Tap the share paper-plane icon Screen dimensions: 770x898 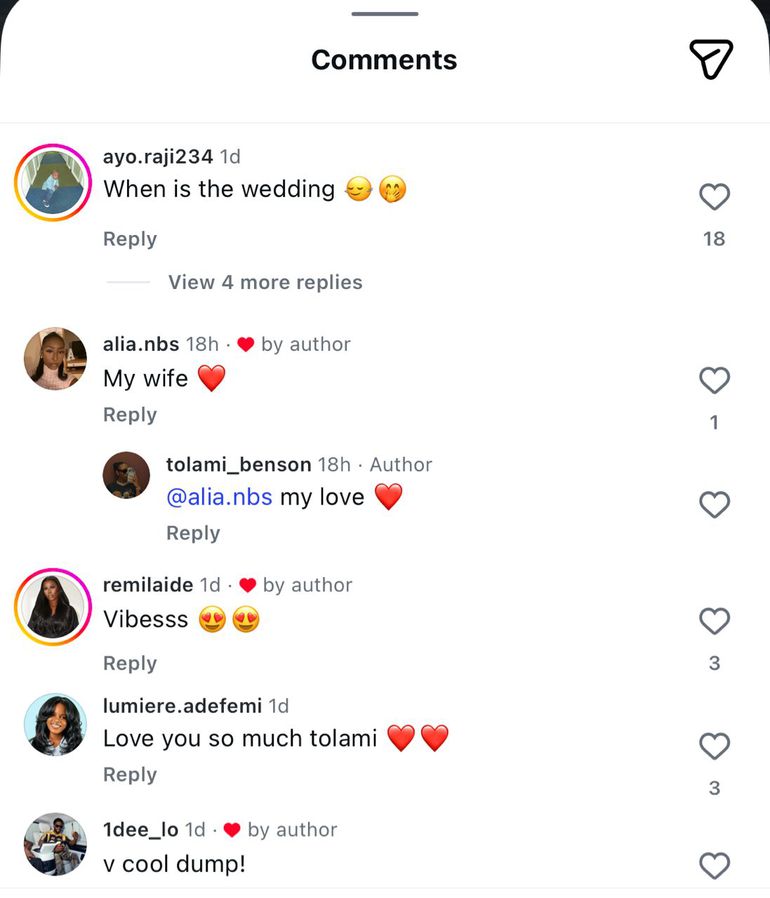pyautogui.click(x=711, y=59)
